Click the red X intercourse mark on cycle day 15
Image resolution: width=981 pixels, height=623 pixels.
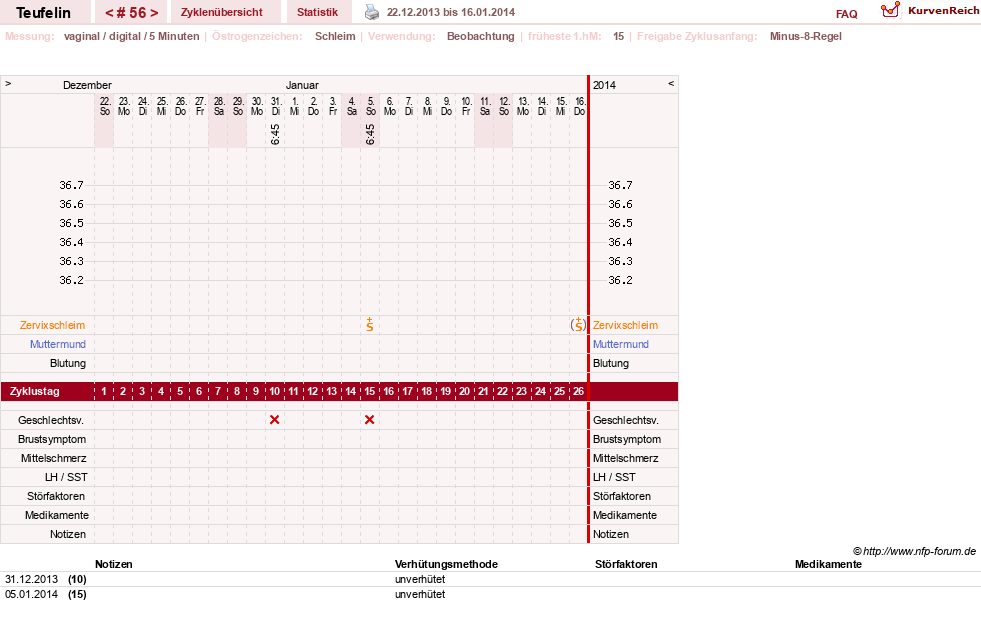click(x=370, y=420)
